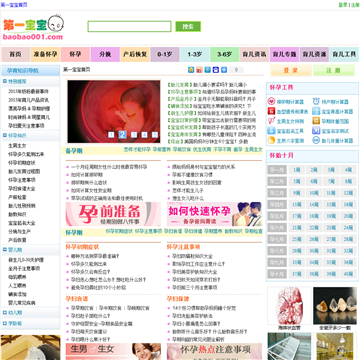Image resolution: width=360 pixels, height=360 pixels.
Task: Open the 宝宝起名工具 icon
Action: click(x=271, y=131)
